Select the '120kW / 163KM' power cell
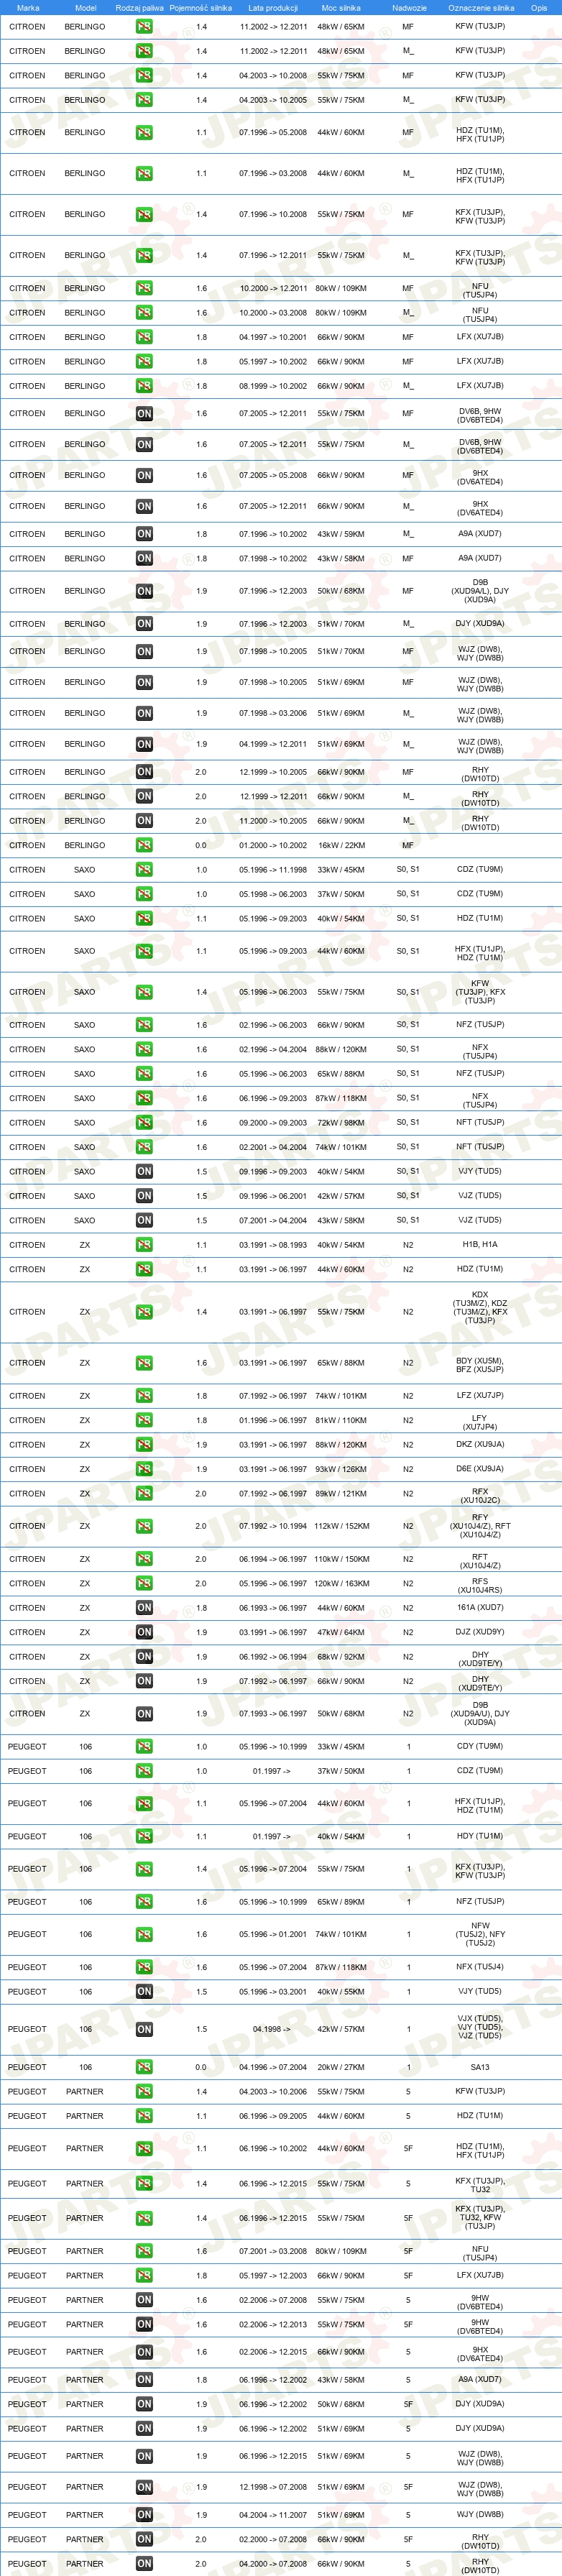This screenshot has width=562, height=2576. (341, 1584)
